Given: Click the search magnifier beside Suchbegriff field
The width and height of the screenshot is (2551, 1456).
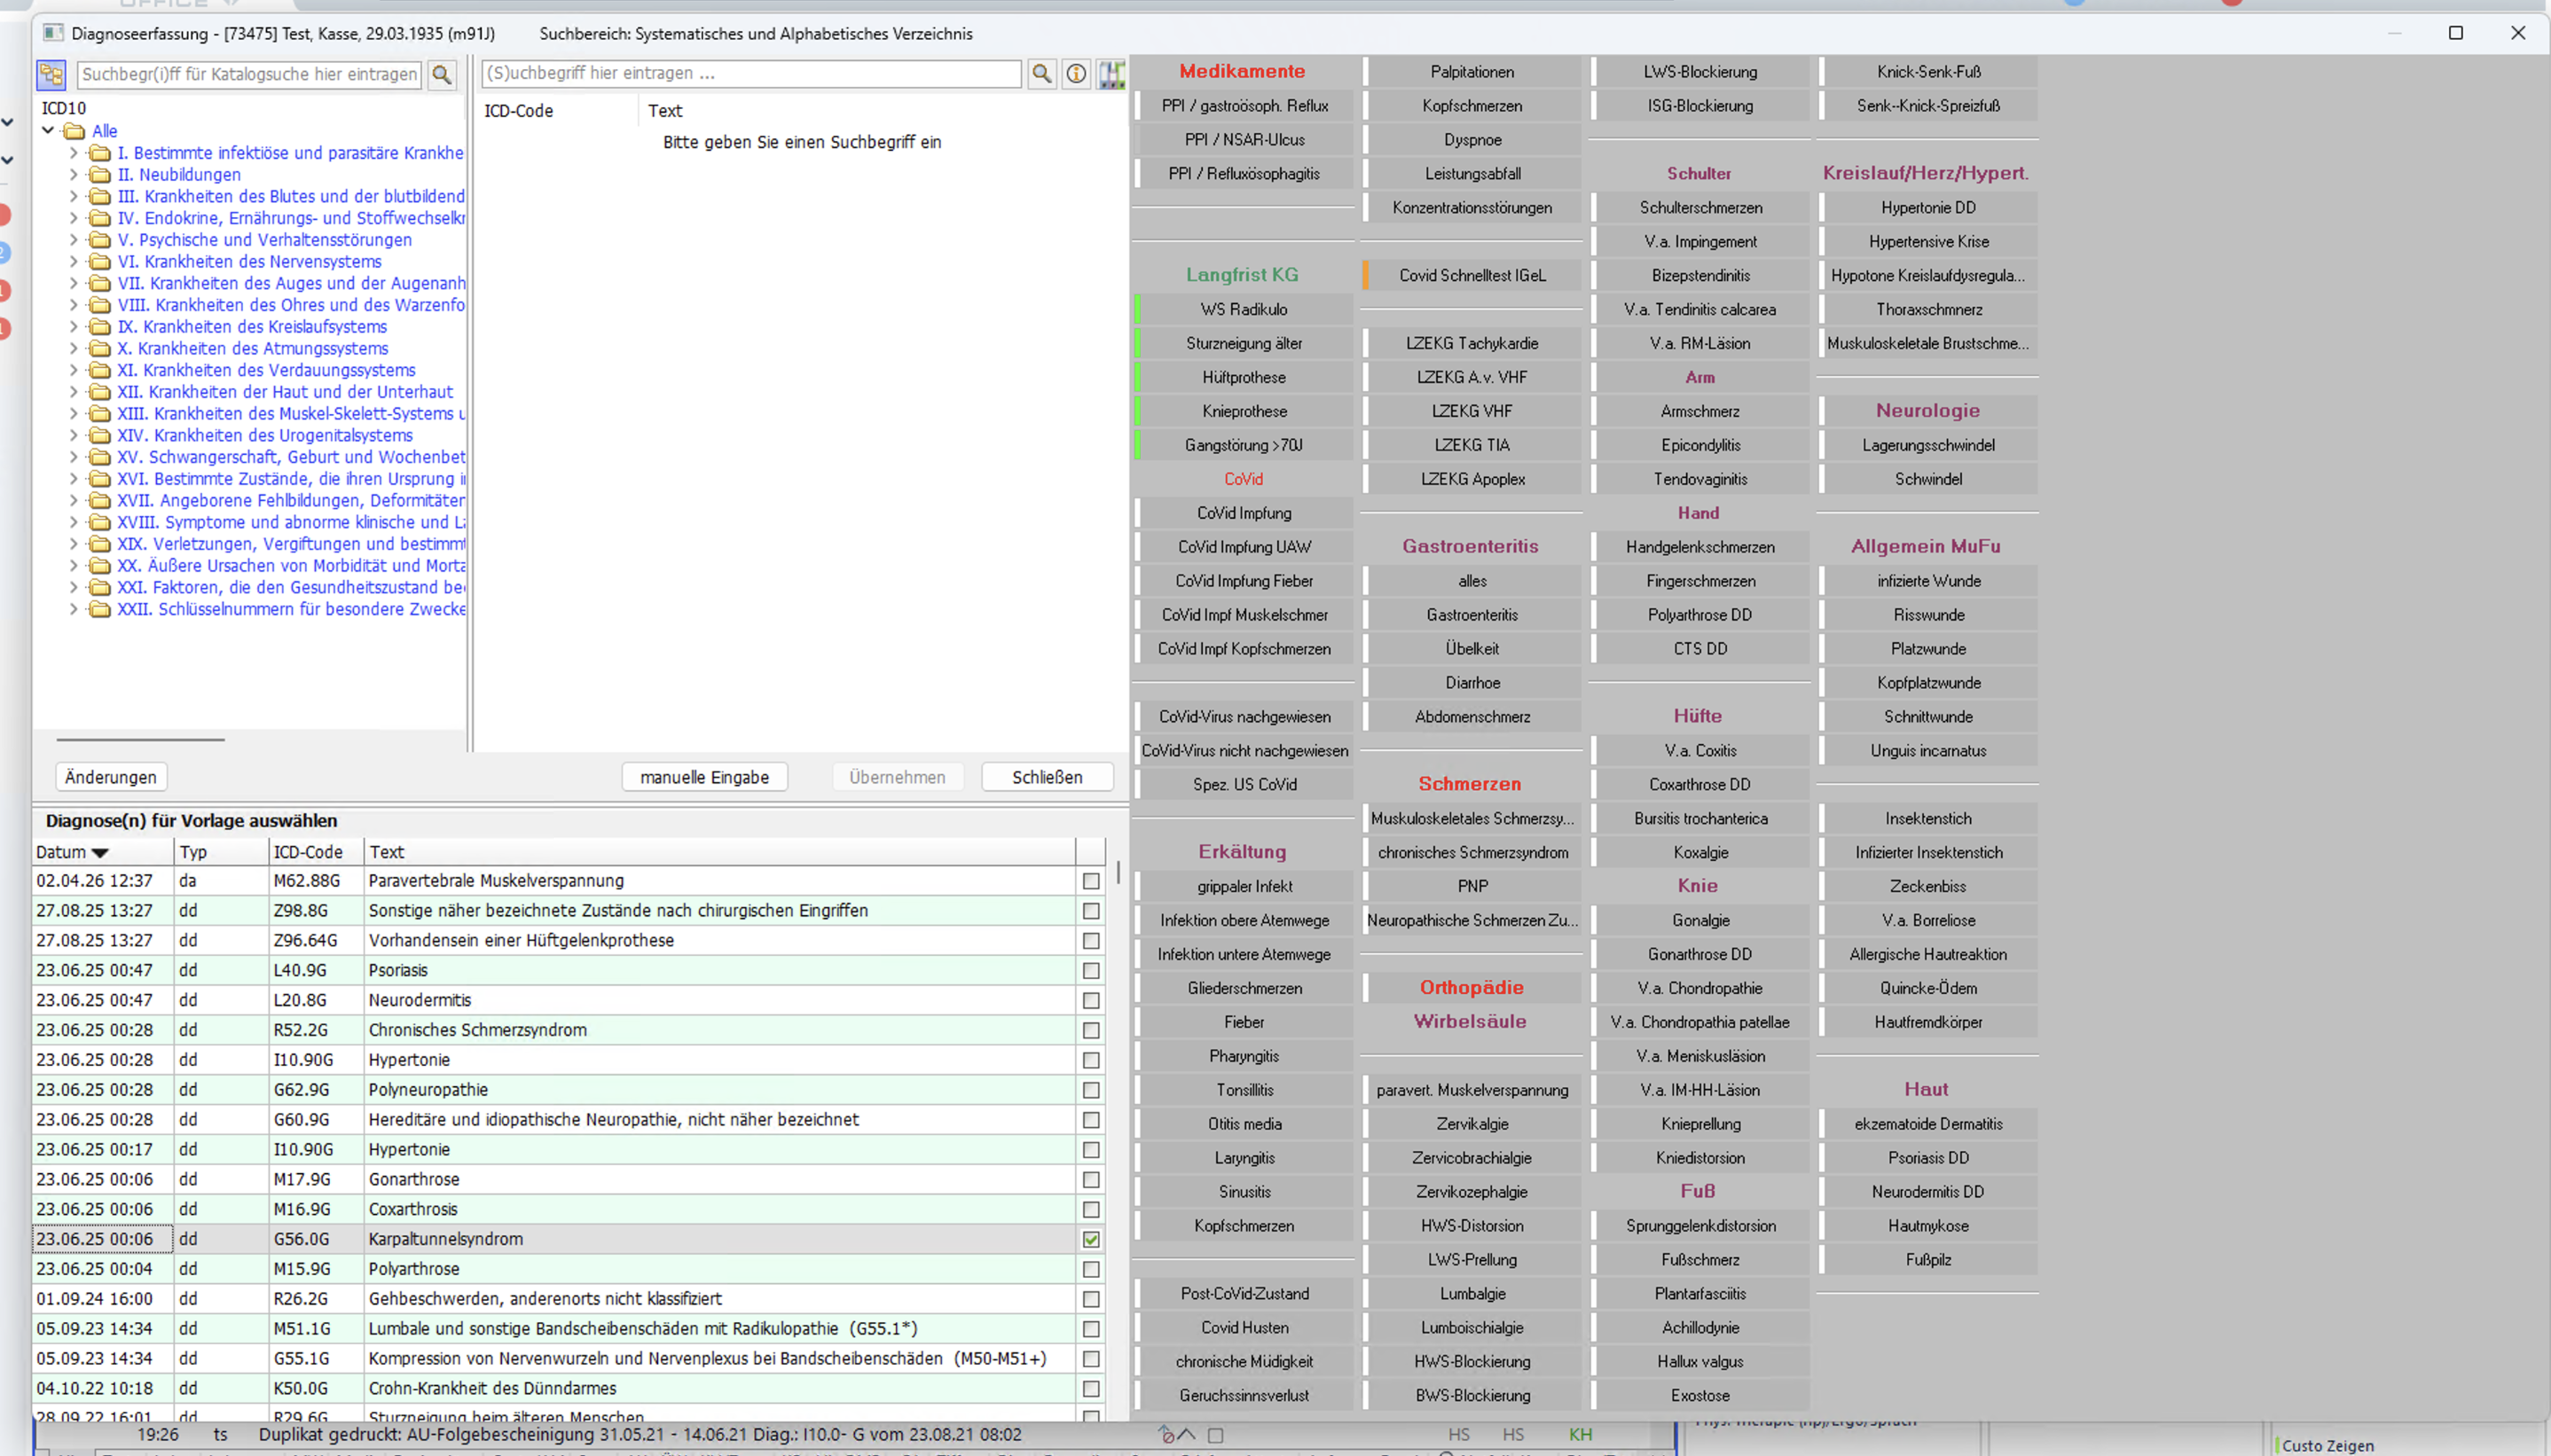Looking at the screenshot, I should 1041,73.
